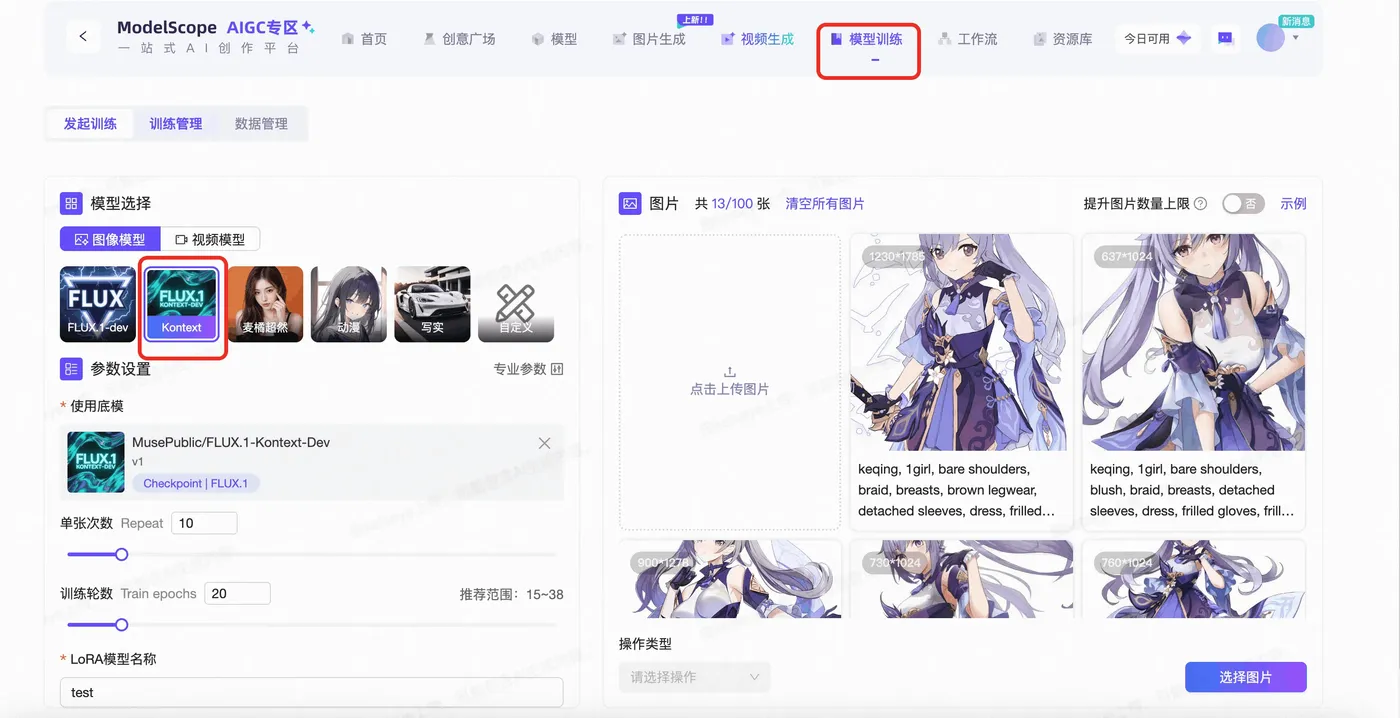1400x718 pixels.
Task: Click the Train epochs value field
Action: click(237, 593)
